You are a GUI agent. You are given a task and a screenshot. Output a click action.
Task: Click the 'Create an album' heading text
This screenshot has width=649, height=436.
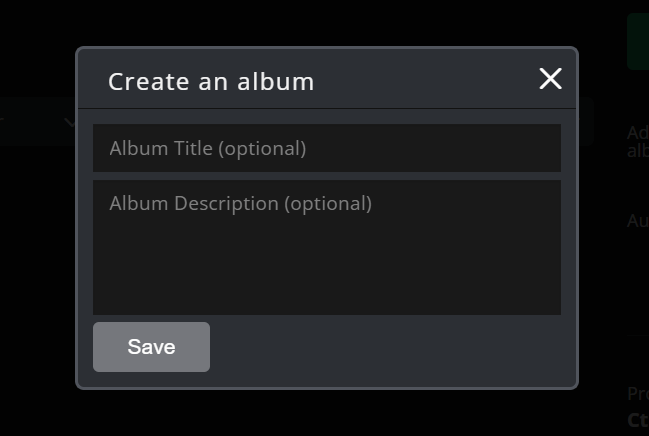coord(211,81)
